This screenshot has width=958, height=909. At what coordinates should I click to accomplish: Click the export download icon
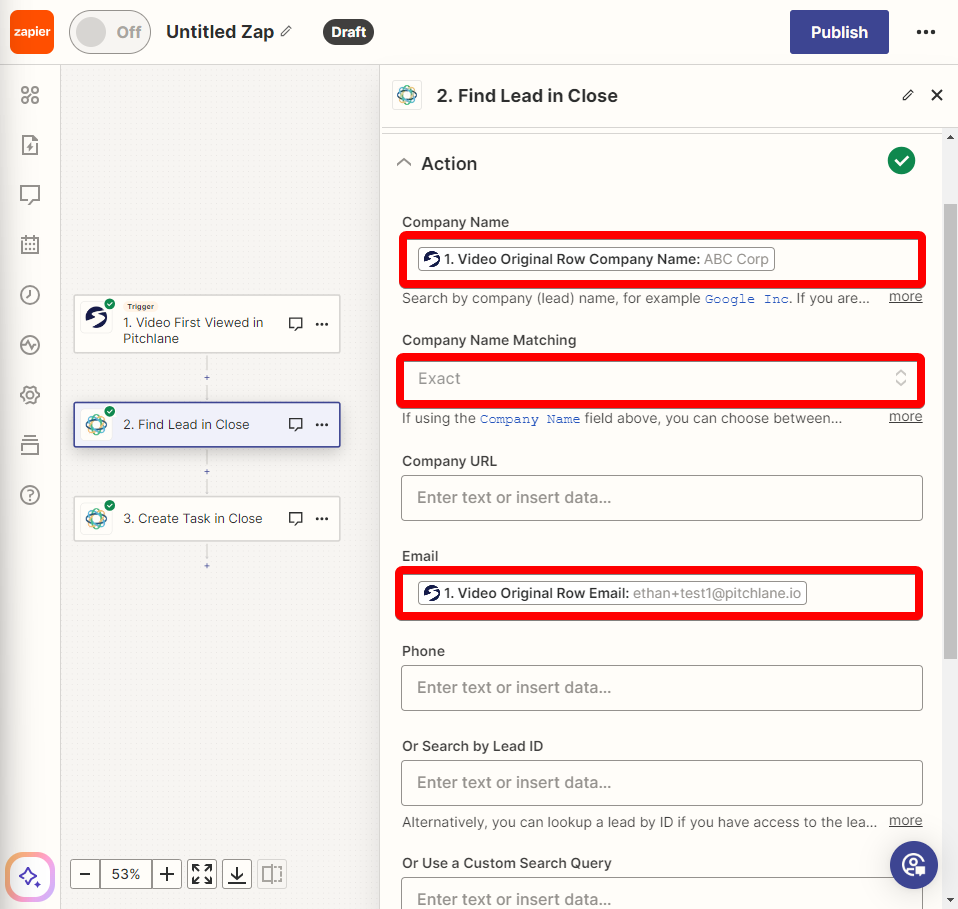pos(237,874)
